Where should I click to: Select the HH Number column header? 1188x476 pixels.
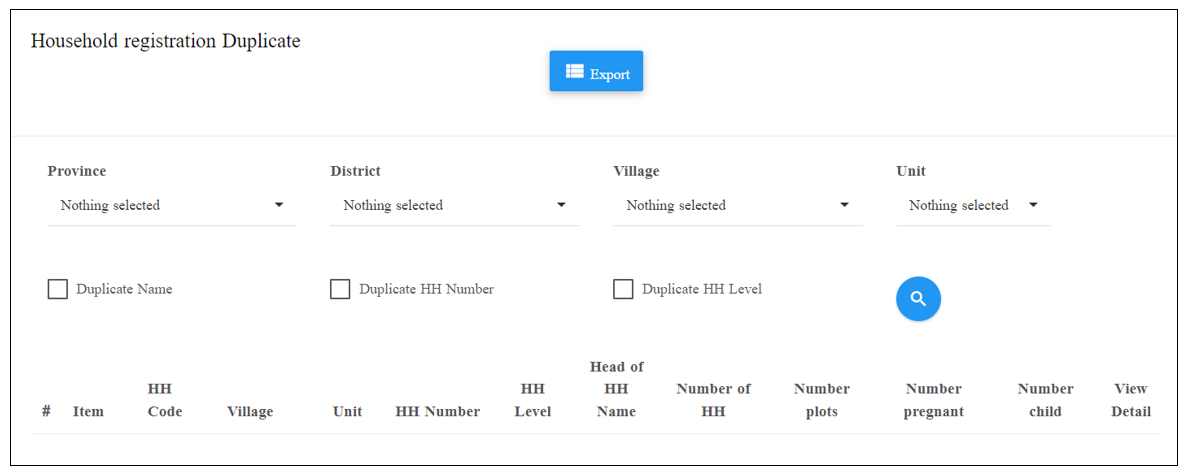(438, 412)
